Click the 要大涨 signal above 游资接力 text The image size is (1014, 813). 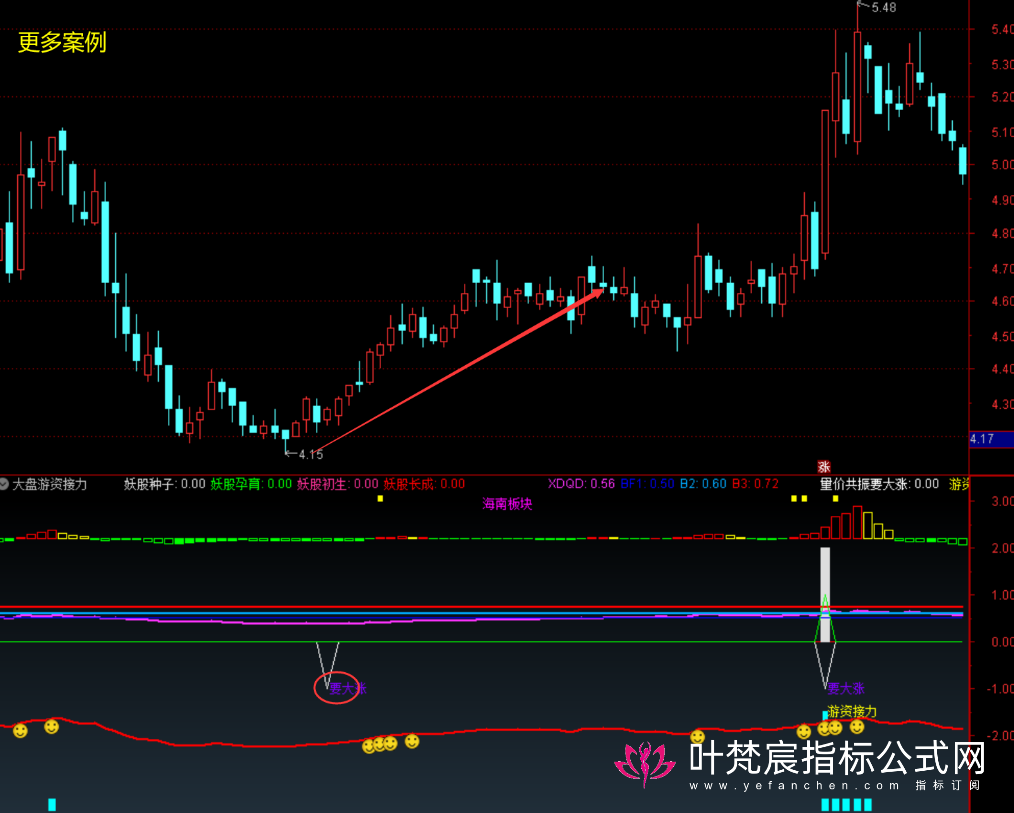click(x=845, y=688)
